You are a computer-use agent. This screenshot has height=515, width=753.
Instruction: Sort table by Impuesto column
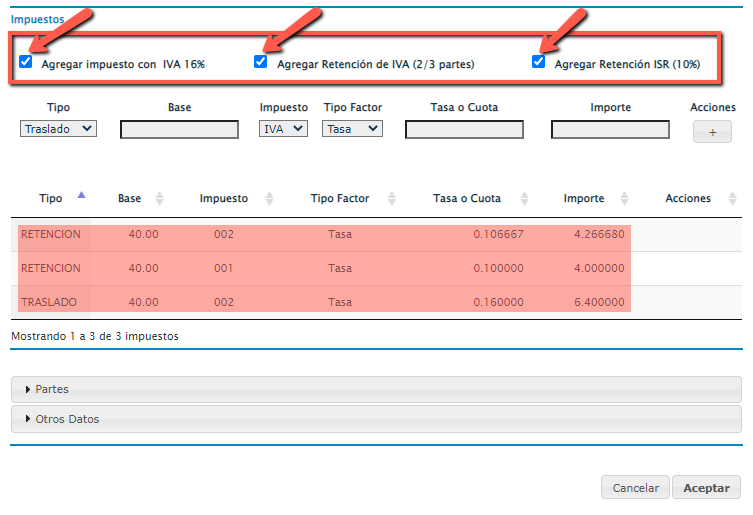pos(269,199)
